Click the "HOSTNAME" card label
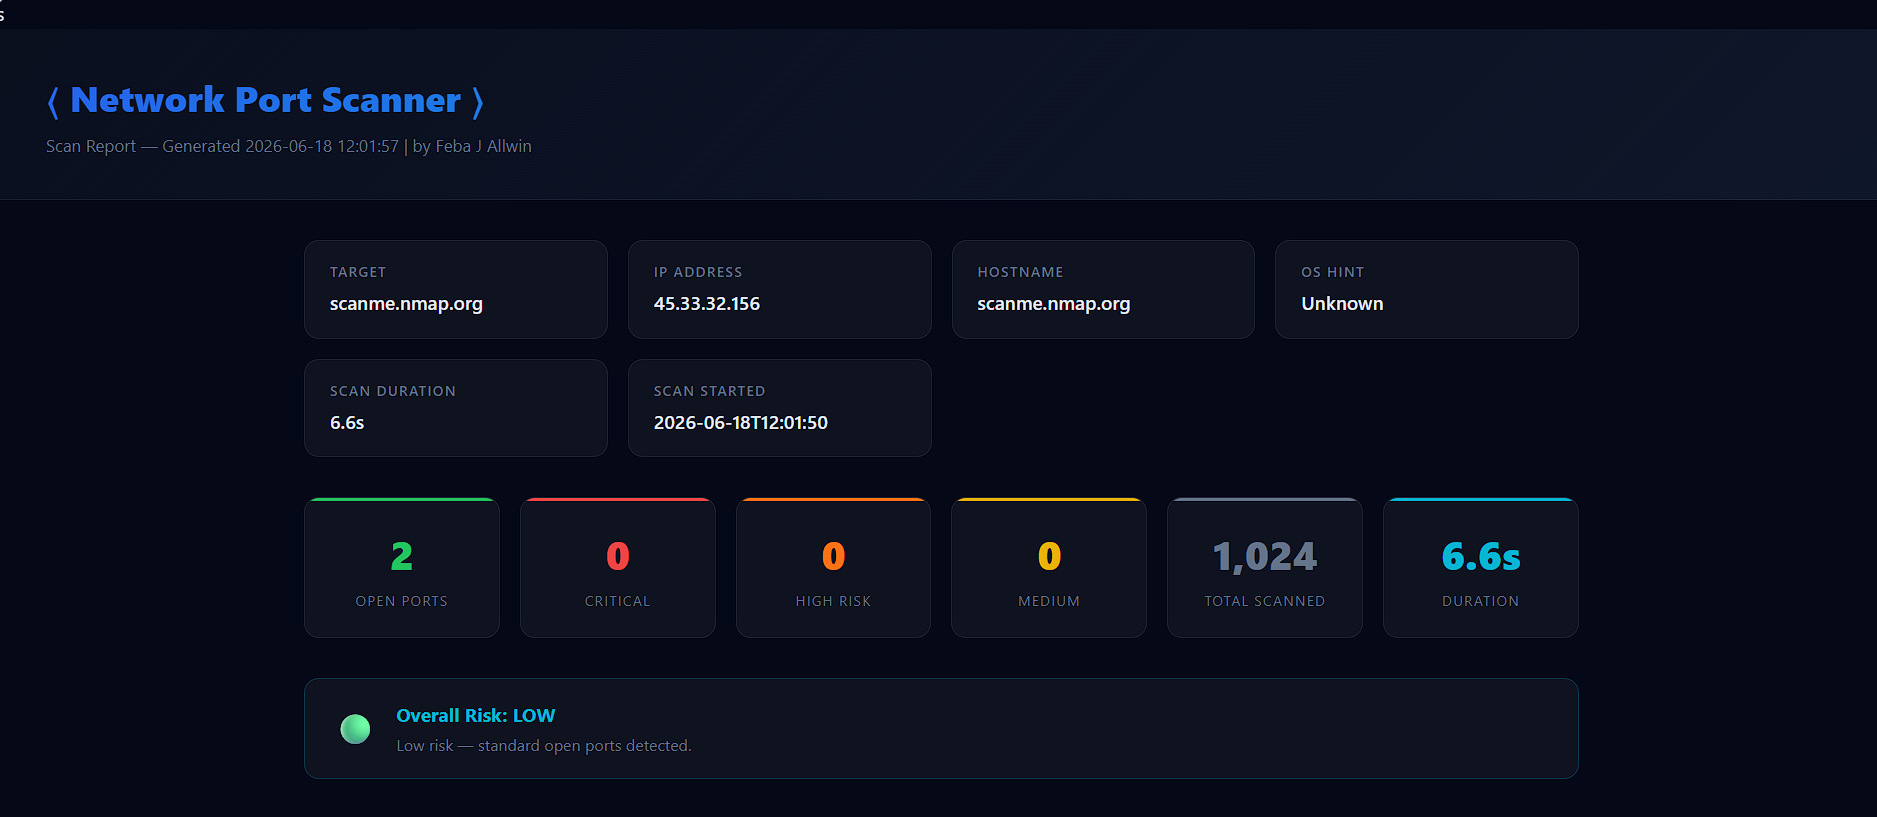This screenshot has height=817, width=1877. pyautogui.click(x=1020, y=272)
